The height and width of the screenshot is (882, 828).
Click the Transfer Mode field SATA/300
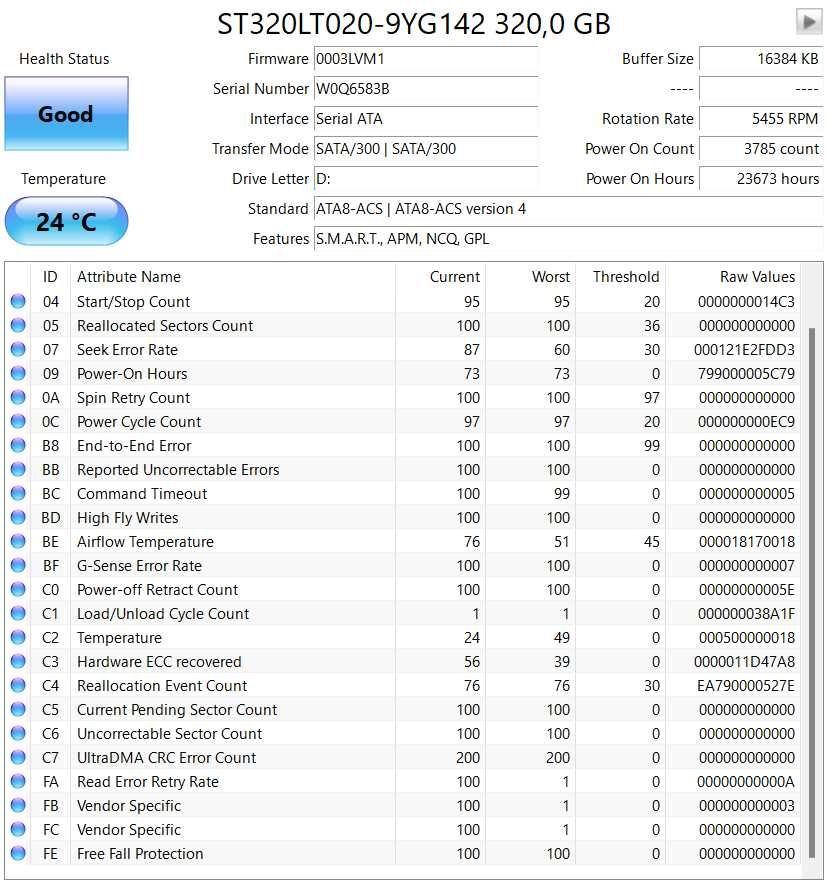426,149
